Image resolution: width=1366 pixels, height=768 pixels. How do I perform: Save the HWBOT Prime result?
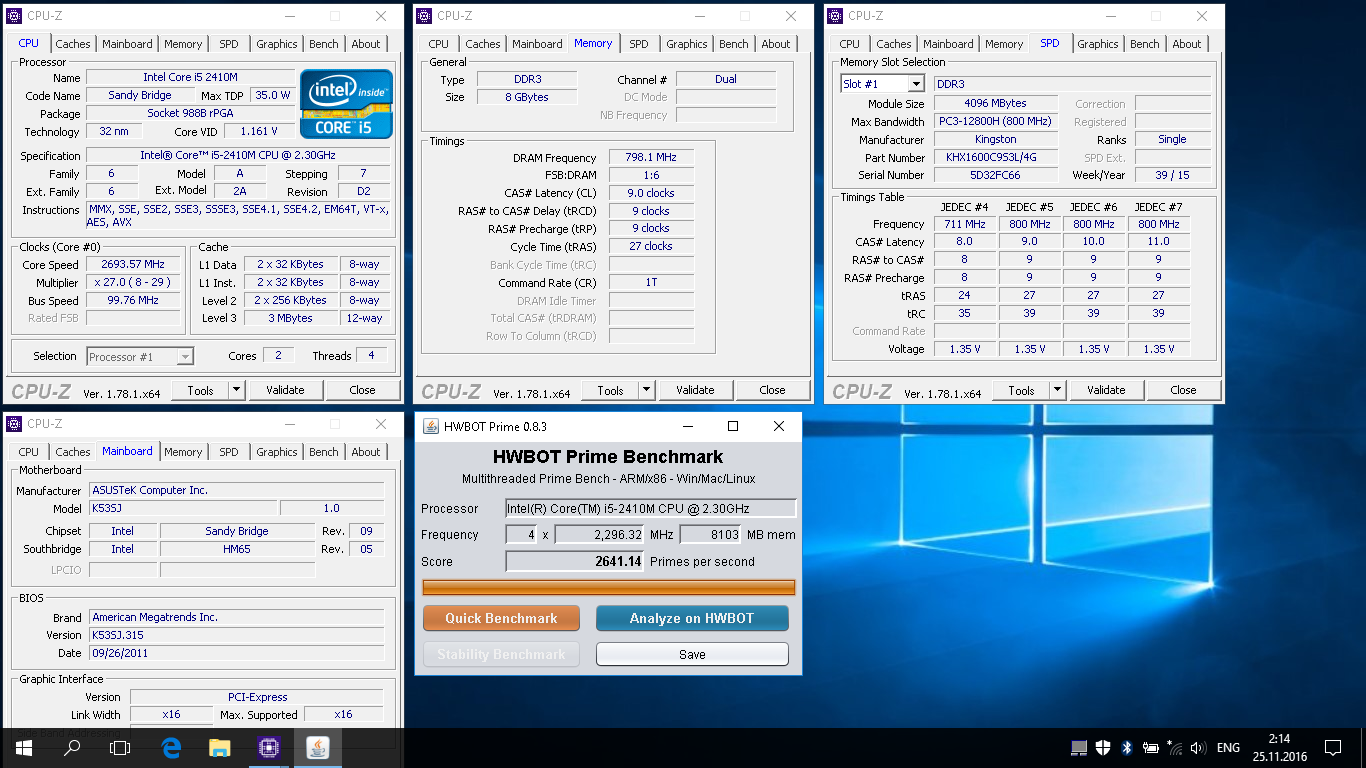[692, 654]
